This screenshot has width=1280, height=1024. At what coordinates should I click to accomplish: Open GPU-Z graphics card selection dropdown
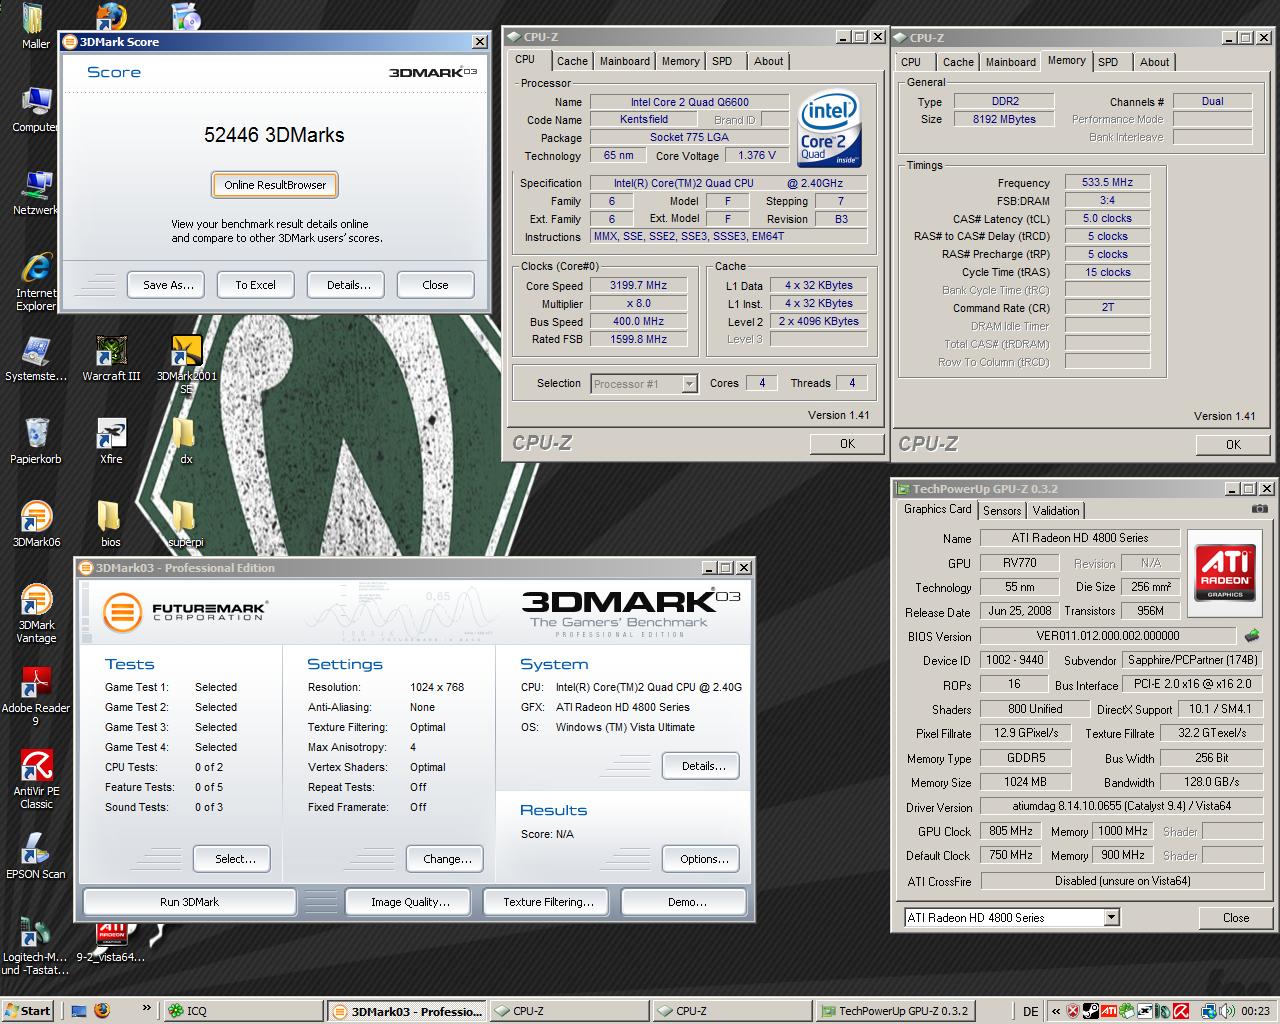1111,917
